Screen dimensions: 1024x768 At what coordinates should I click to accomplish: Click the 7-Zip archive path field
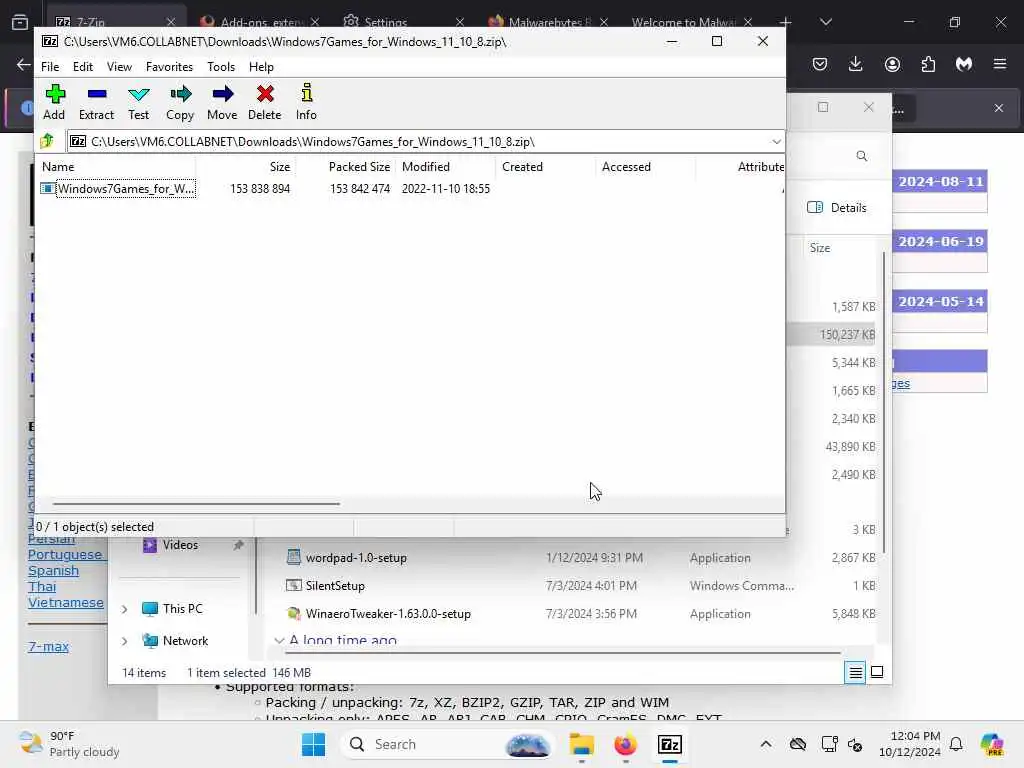click(x=418, y=142)
